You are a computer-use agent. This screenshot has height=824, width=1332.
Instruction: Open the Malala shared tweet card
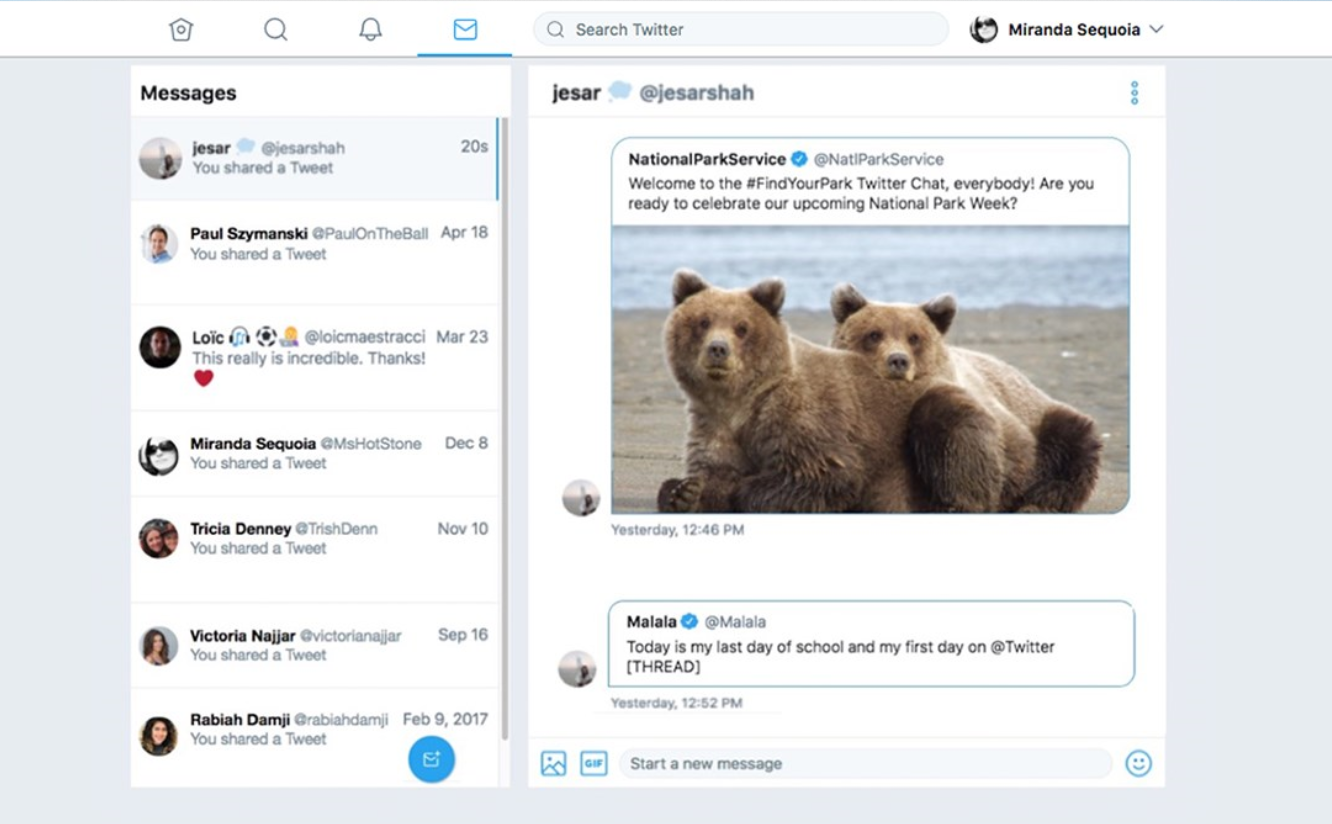tap(871, 644)
